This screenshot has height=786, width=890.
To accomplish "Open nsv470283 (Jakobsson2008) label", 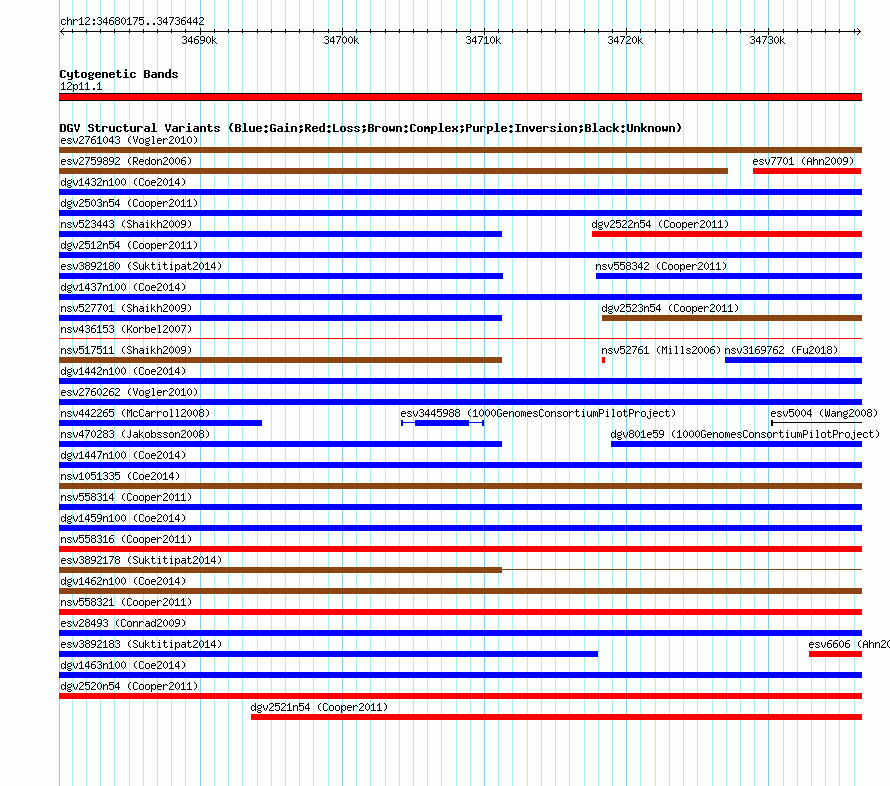I will pyautogui.click(x=135, y=434).
